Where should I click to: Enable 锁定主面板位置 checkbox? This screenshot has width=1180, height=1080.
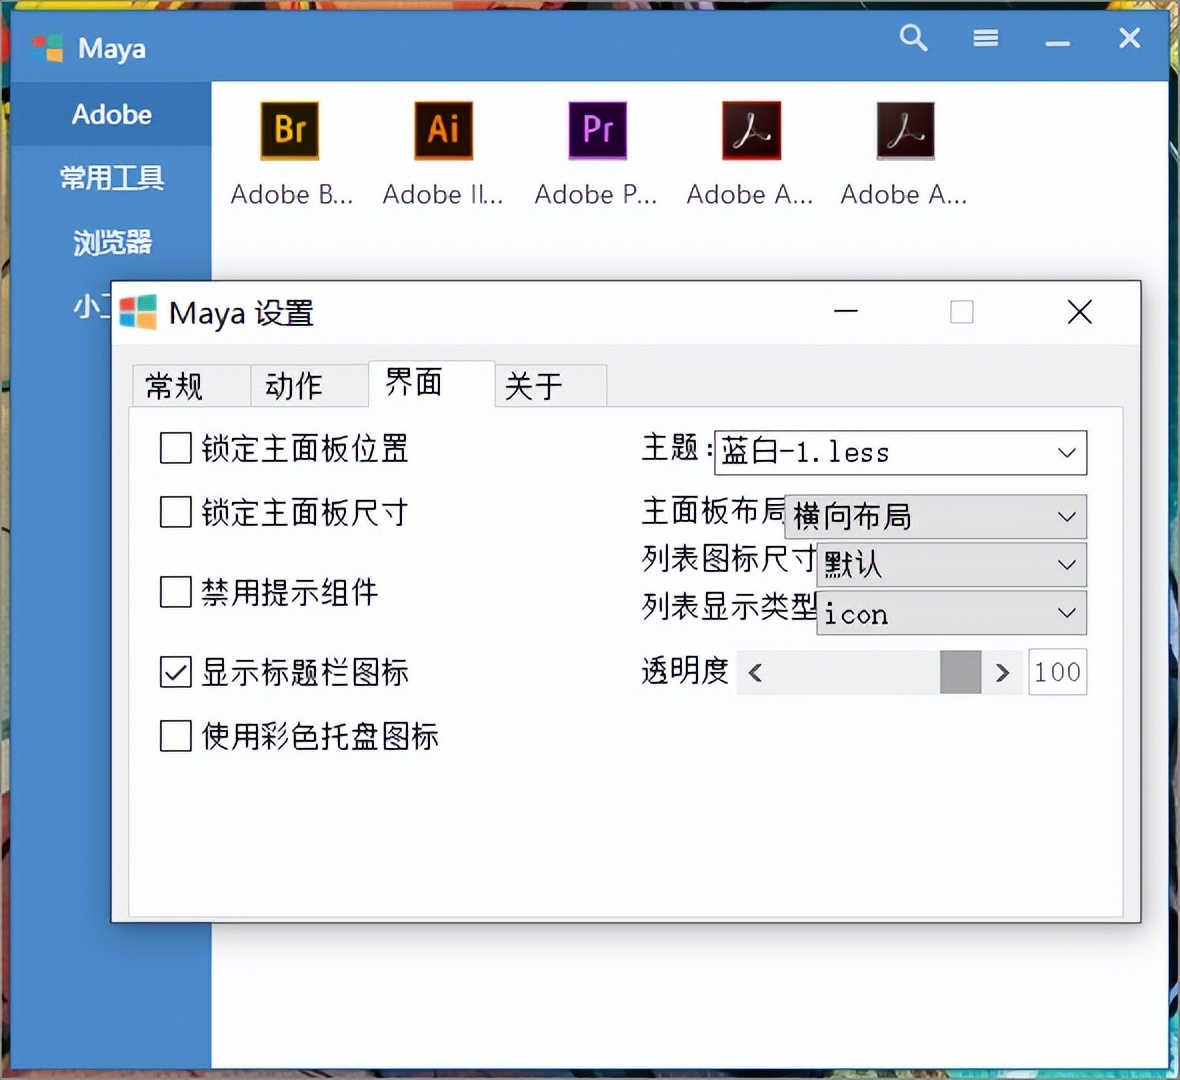tap(175, 448)
